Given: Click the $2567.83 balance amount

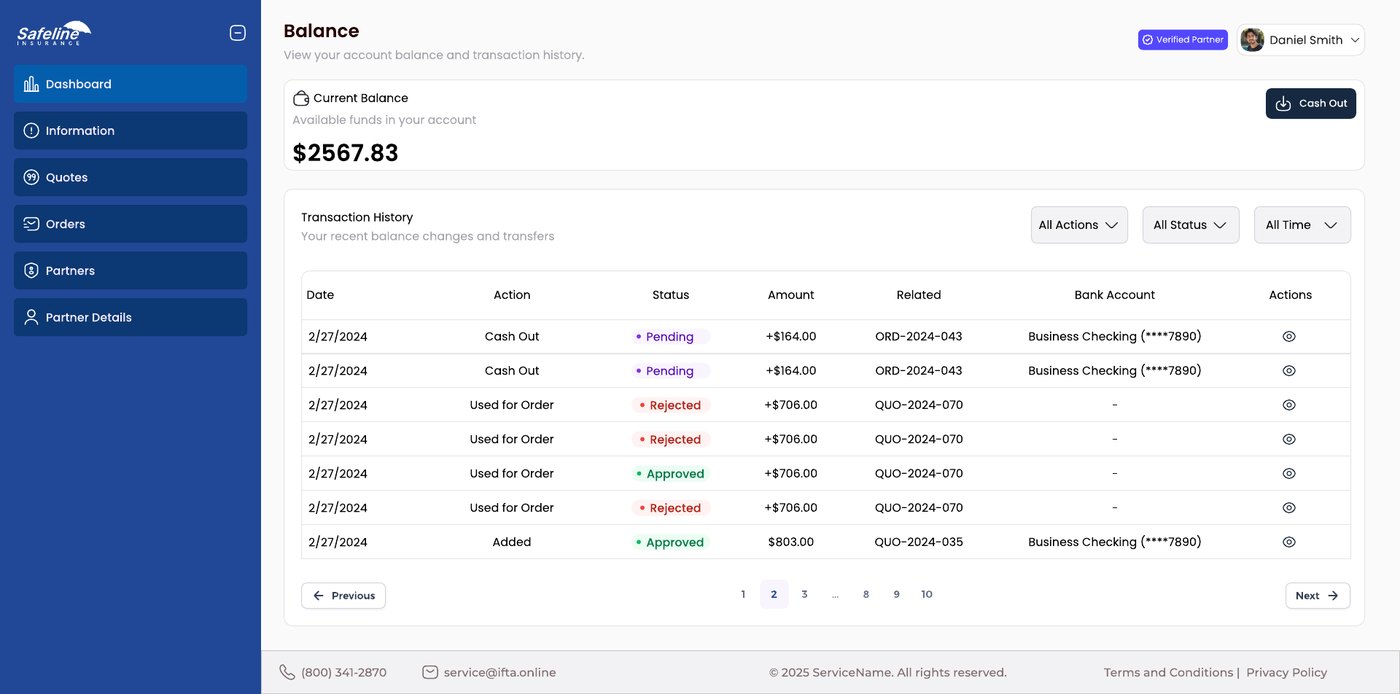Looking at the screenshot, I should click(x=345, y=153).
